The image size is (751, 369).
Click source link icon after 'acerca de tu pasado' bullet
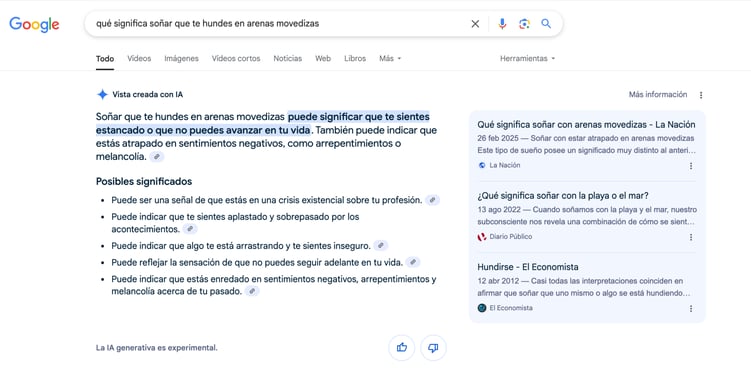[252, 291]
